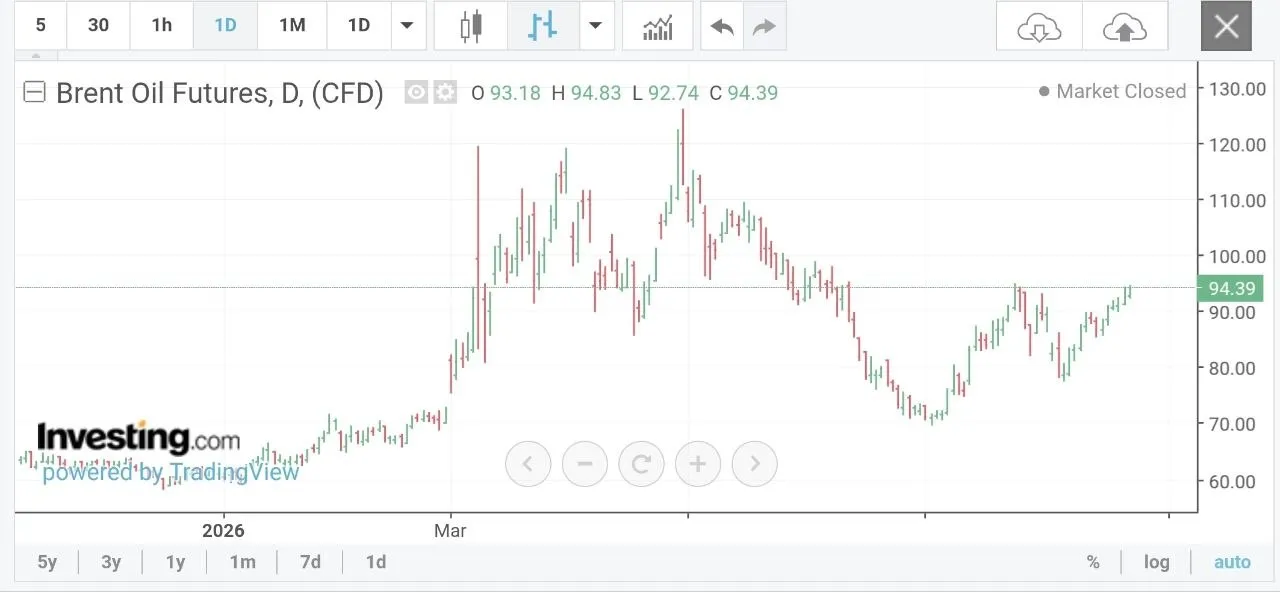
Task: Choose the bars chart style icon
Action: (543, 26)
